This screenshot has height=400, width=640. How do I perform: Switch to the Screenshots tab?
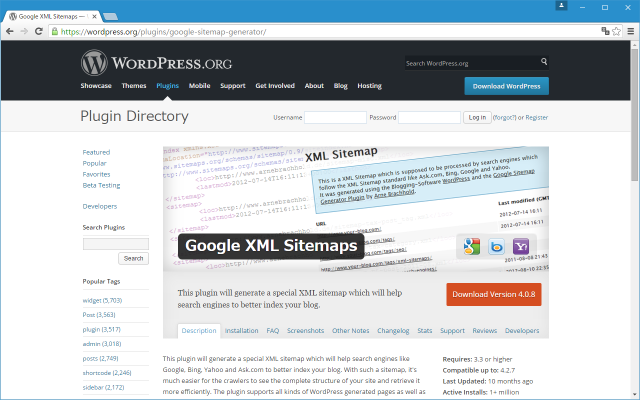305,331
